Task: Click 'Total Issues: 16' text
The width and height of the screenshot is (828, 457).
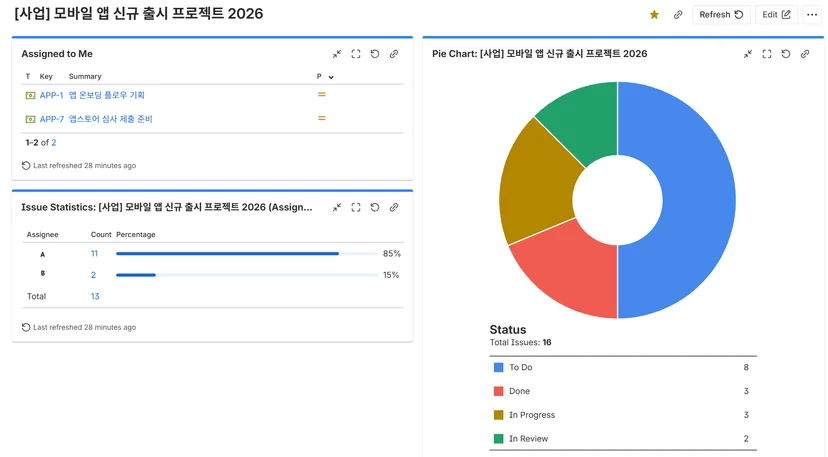Action: 520,342
